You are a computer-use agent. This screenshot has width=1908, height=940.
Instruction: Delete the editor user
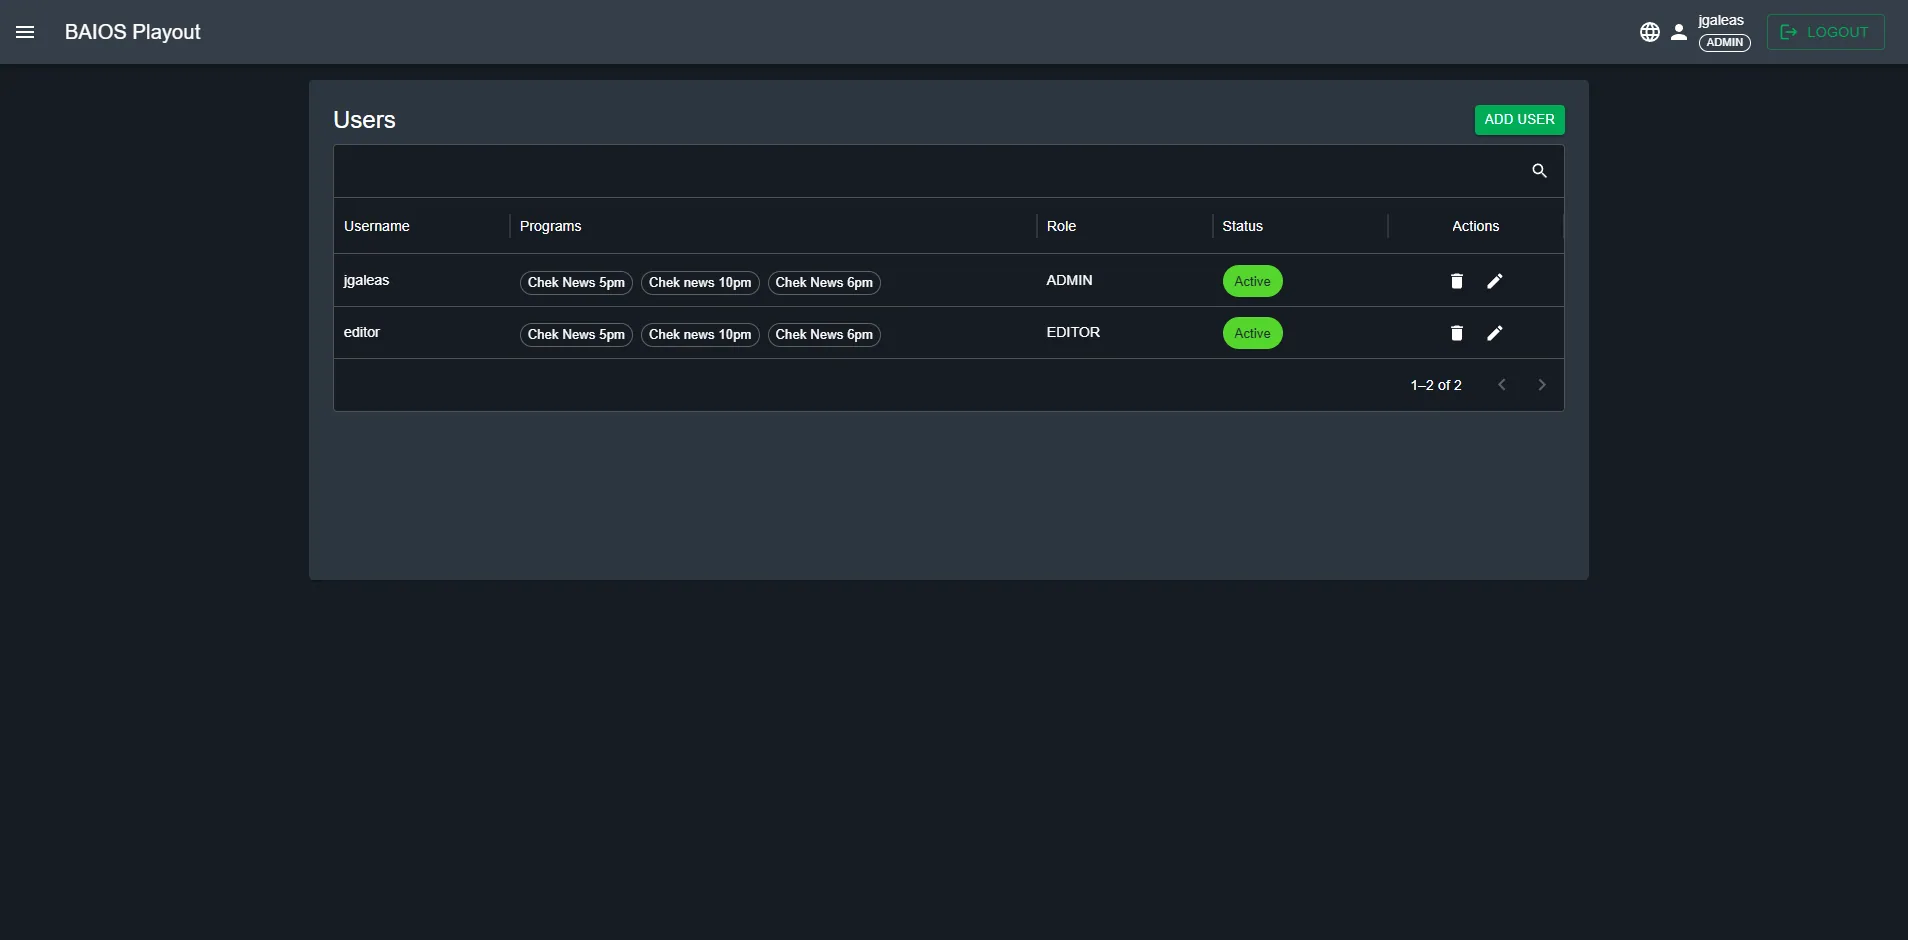(x=1457, y=333)
